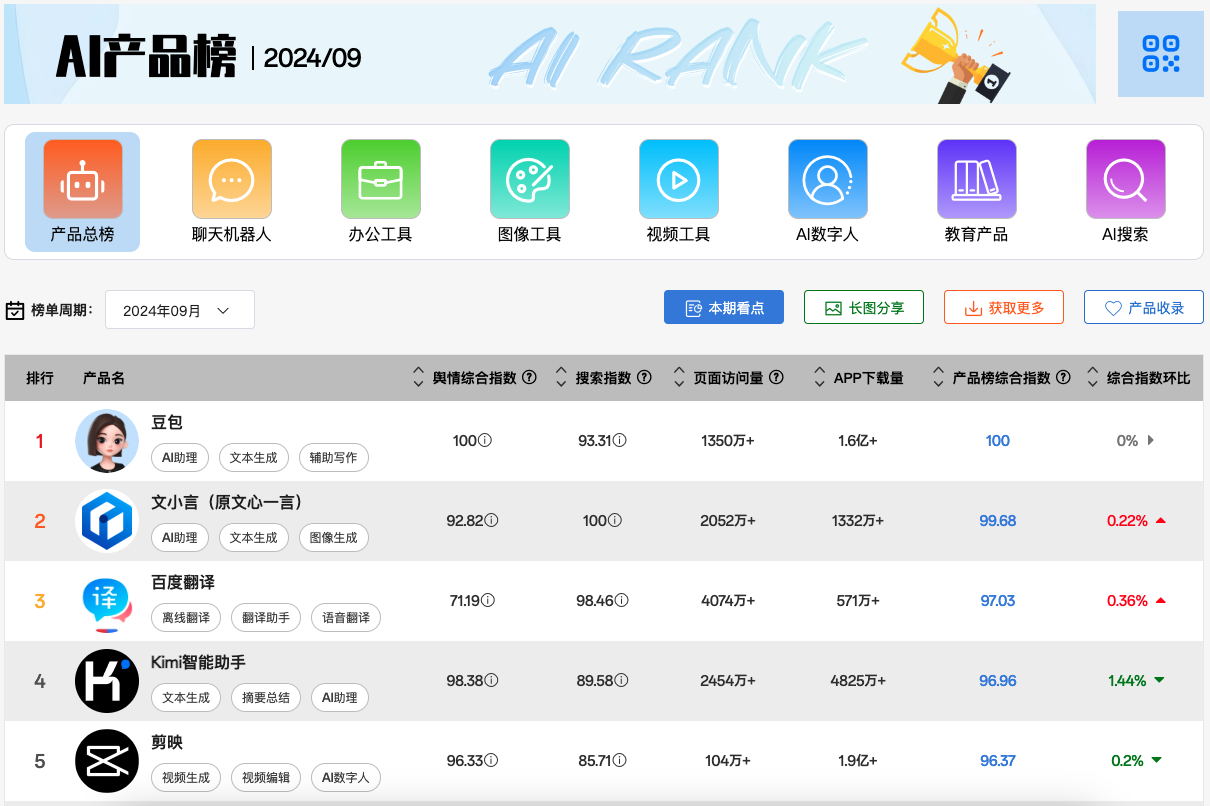Open 百度翻译 product name link
The image size is (1210, 806).
point(183,582)
